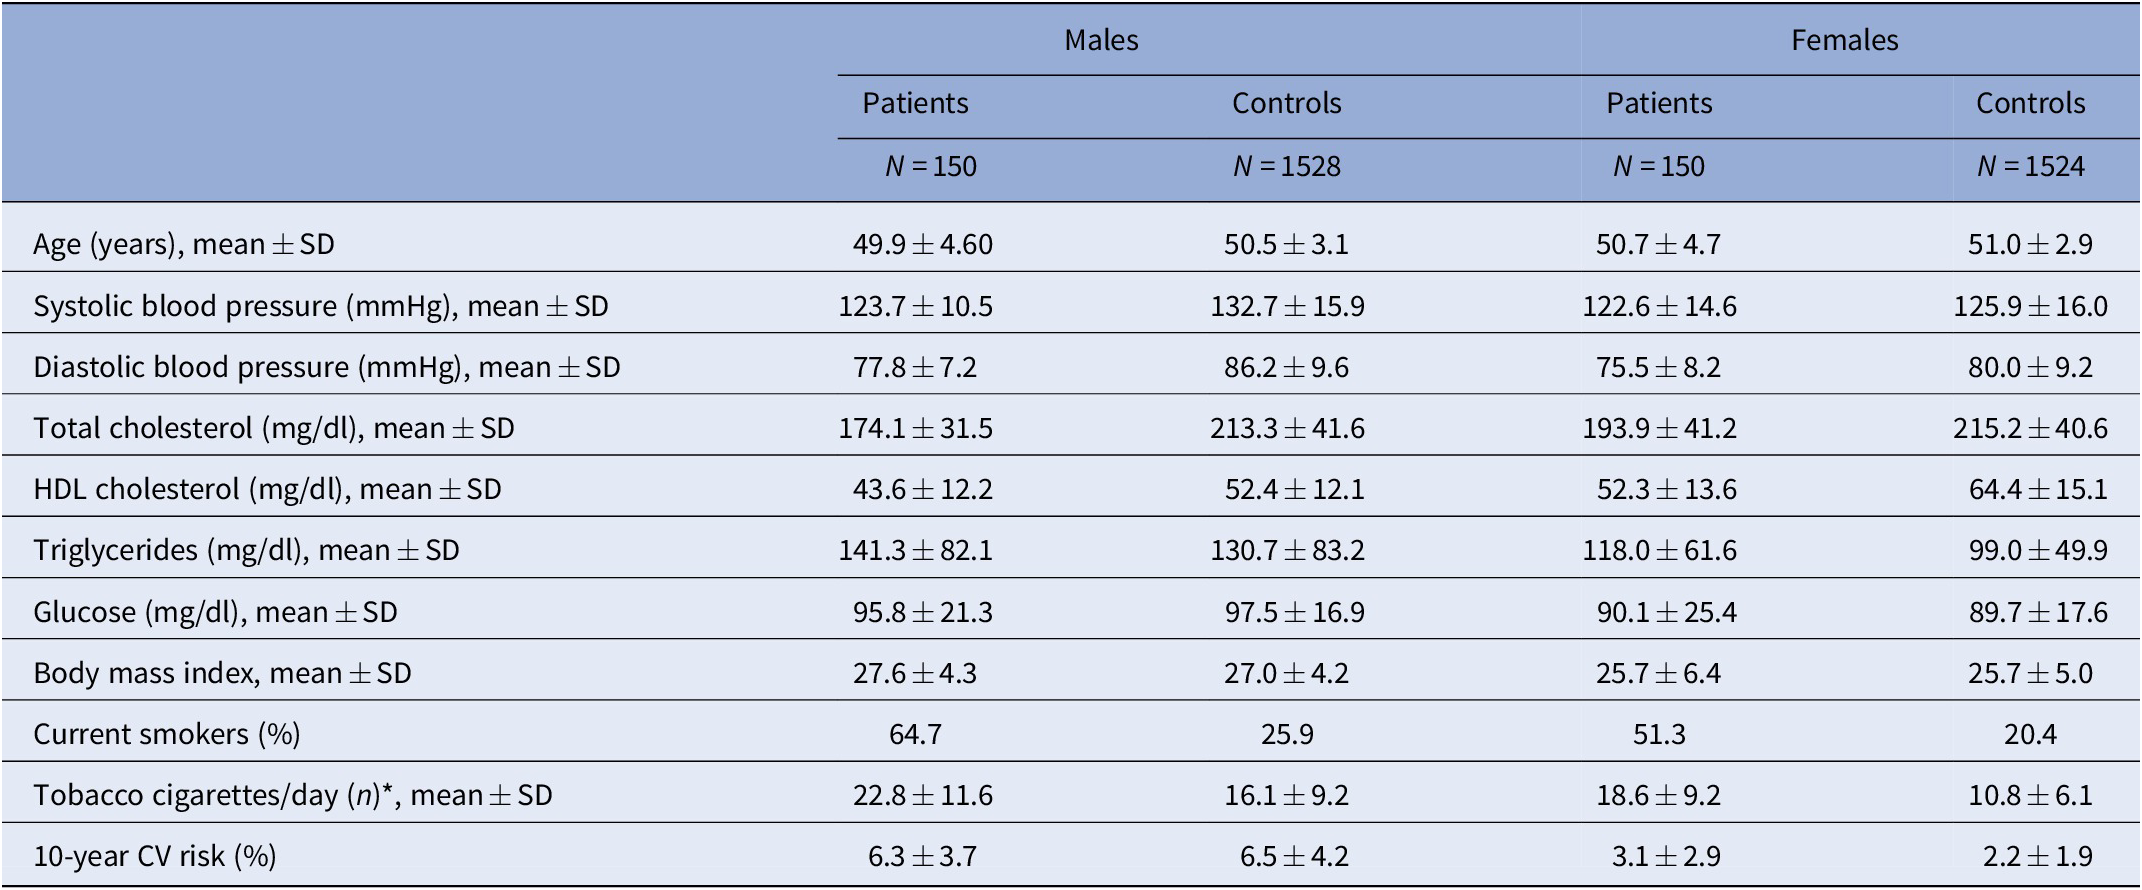
Task: Click the Systolic blood pressure row label
Action: (321, 306)
